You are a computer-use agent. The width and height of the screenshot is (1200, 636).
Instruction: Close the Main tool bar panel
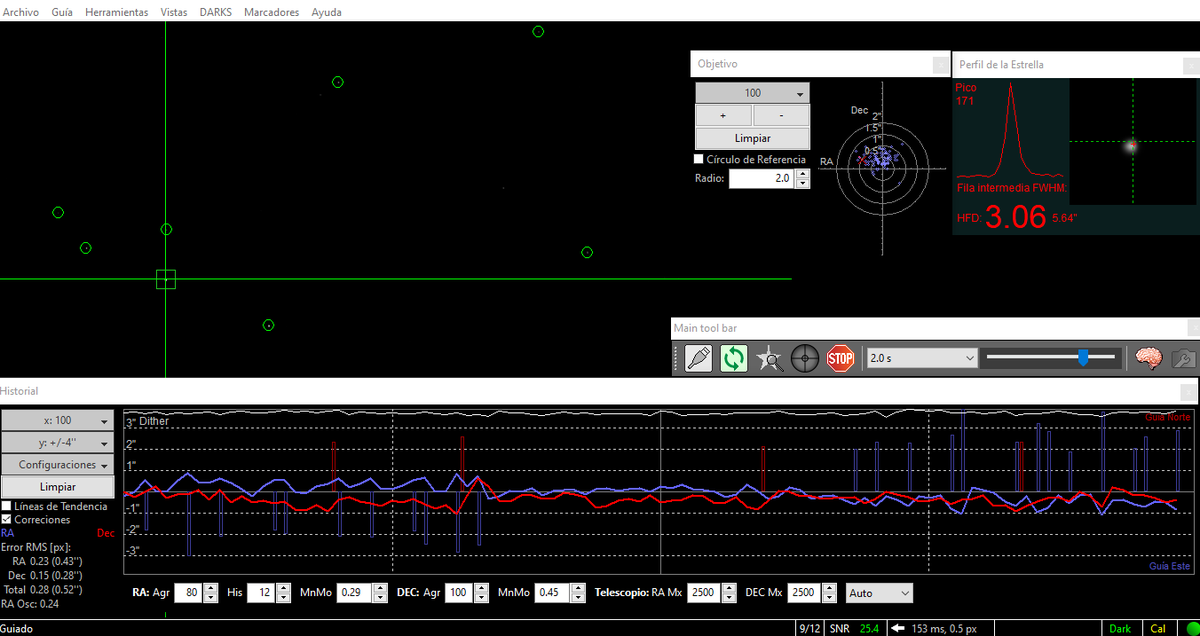(1192, 327)
